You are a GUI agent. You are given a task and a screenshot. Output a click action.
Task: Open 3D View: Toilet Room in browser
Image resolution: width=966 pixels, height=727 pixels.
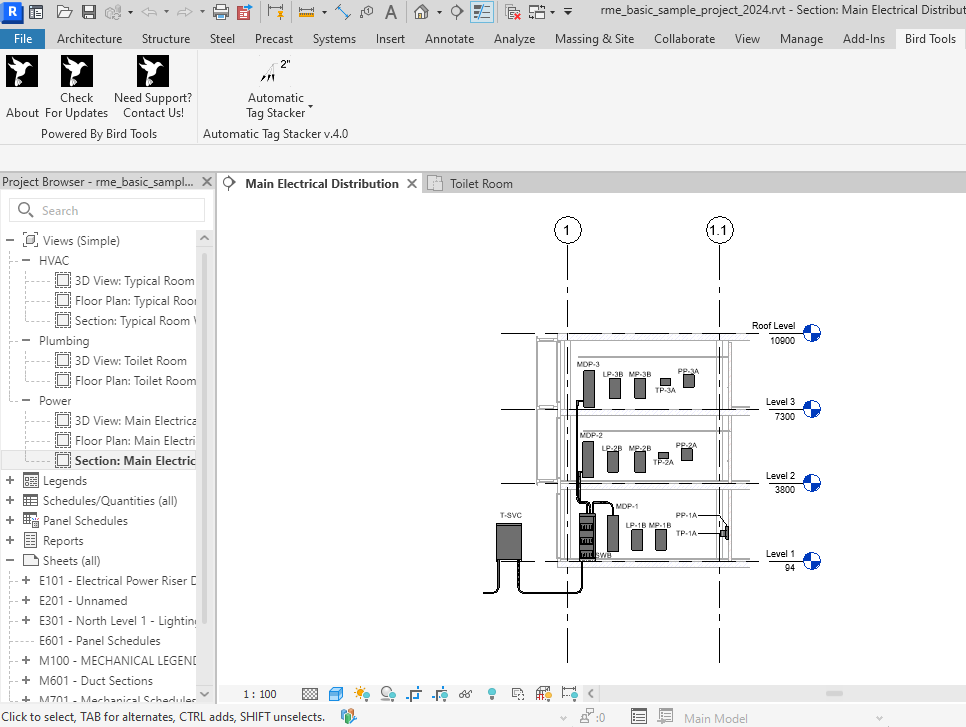pyautogui.click(x=130, y=361)
